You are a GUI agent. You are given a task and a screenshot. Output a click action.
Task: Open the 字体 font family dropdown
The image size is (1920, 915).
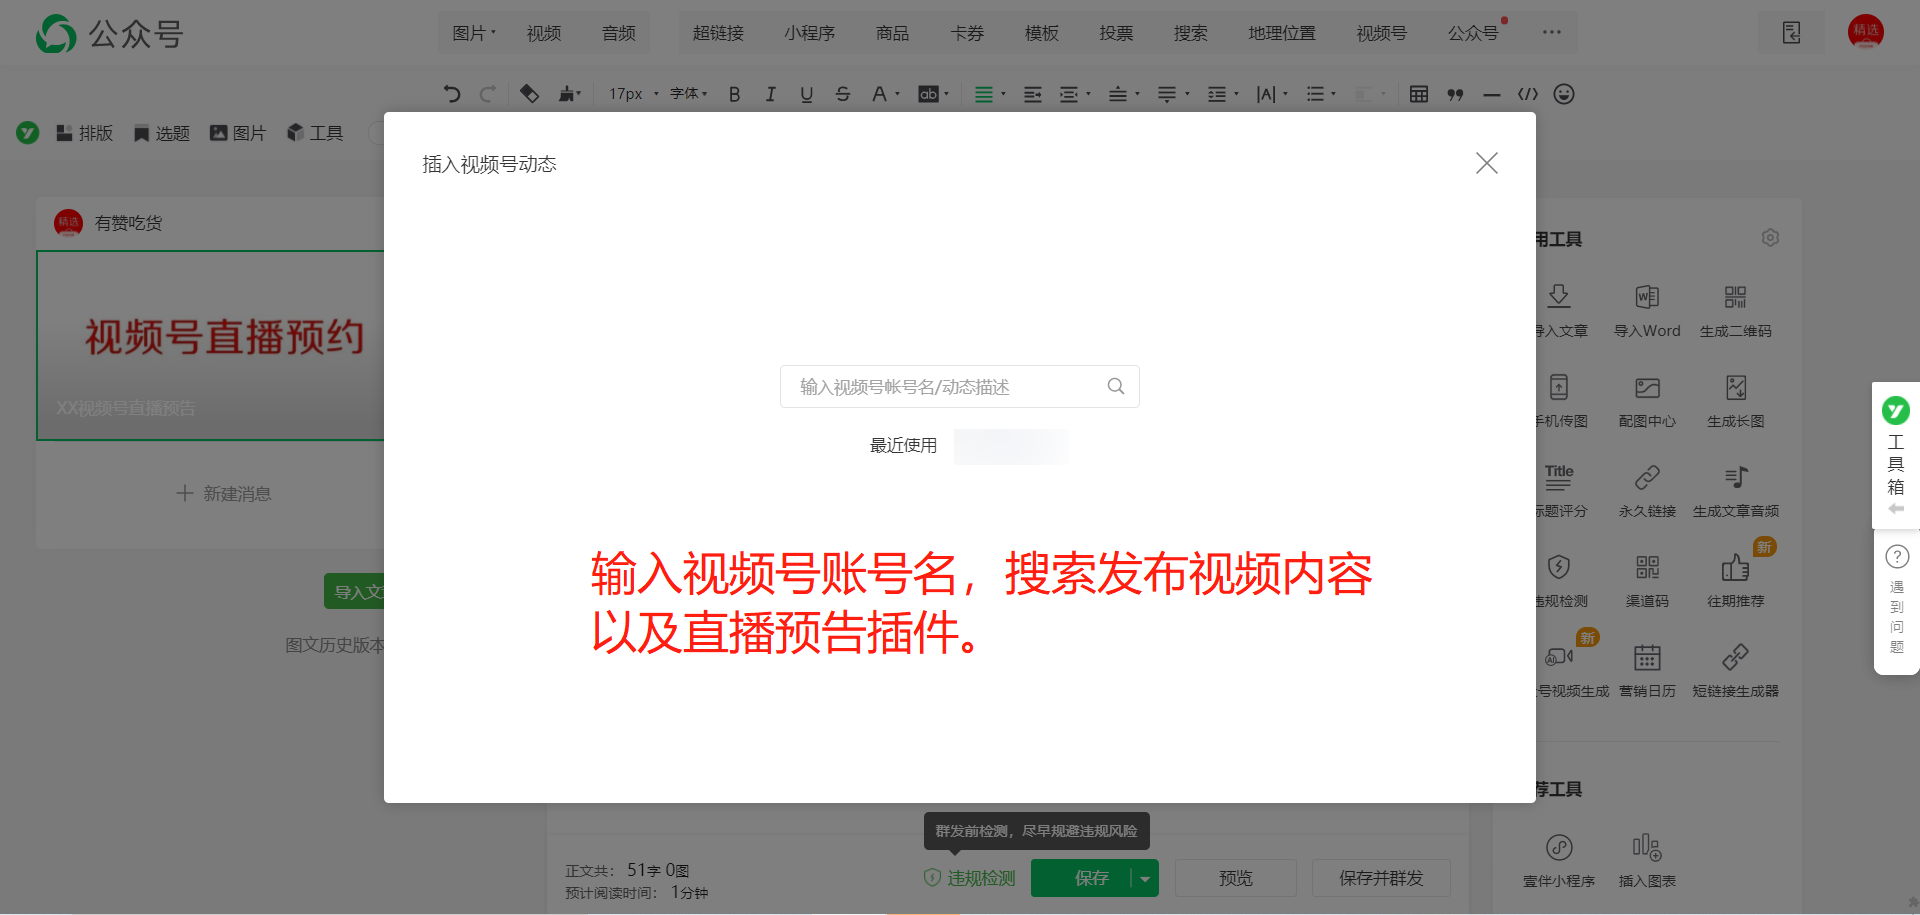coord(688,94)
